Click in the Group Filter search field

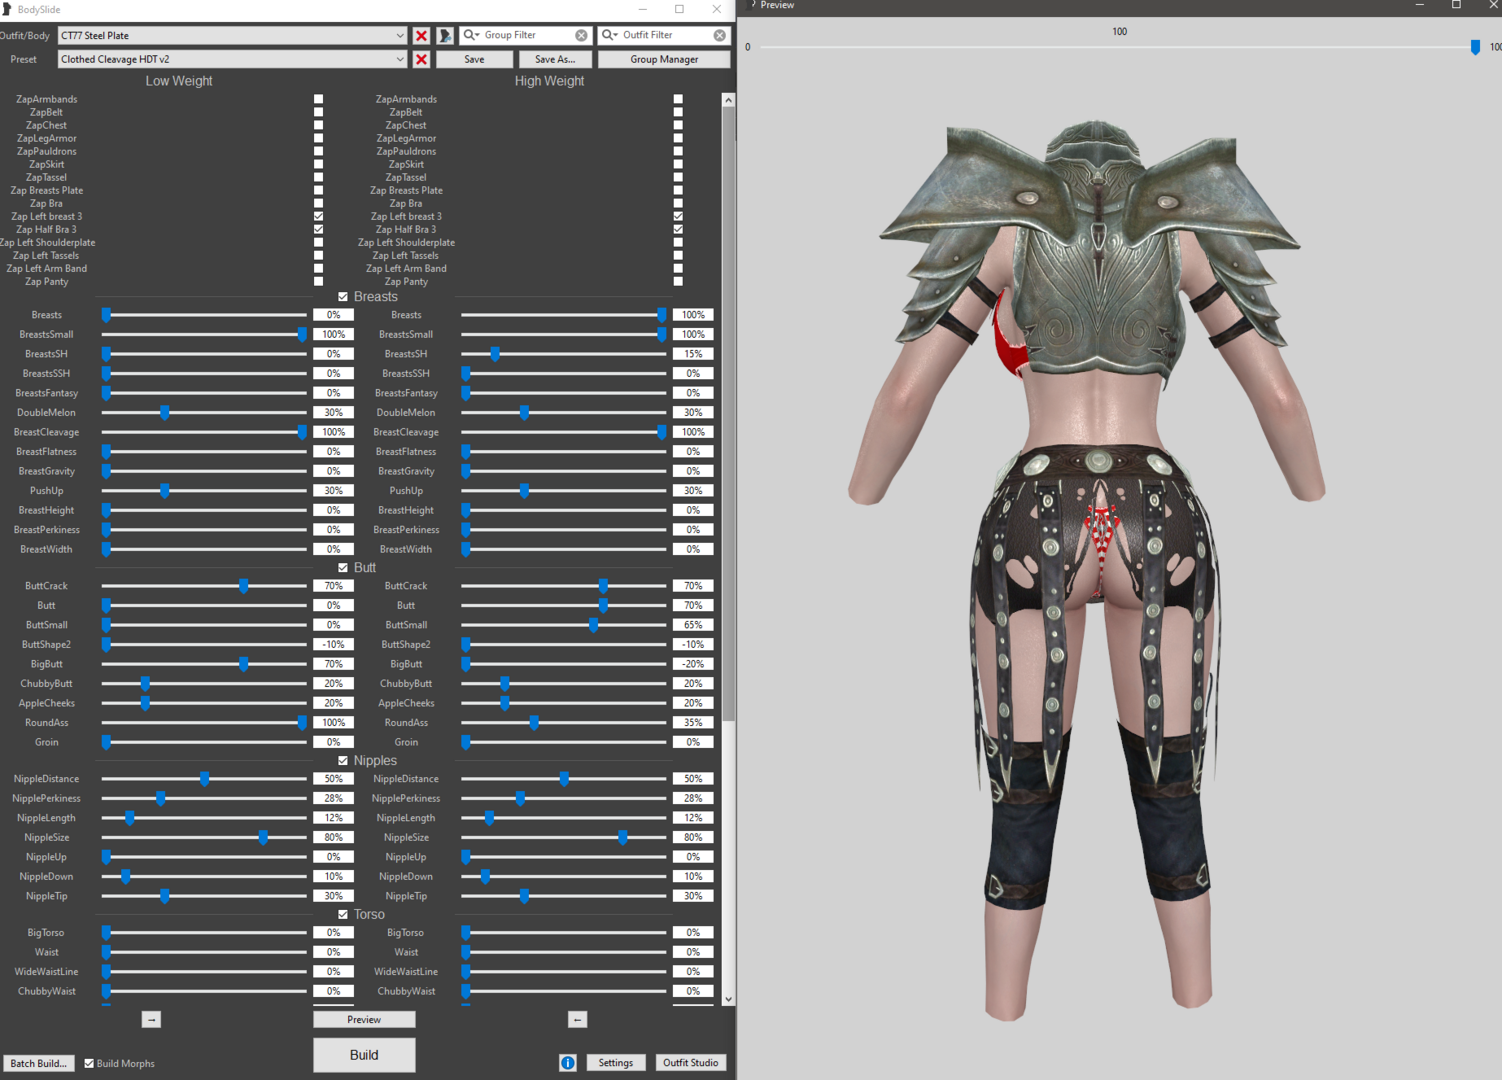527,35
